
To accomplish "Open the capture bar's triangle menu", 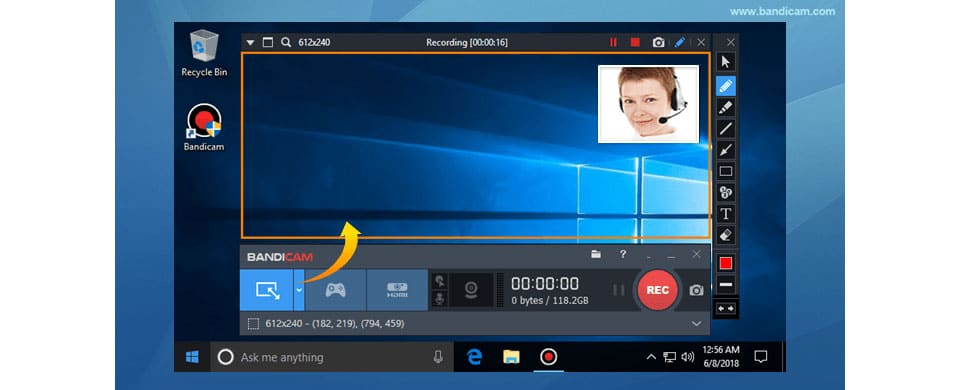I will [250, 43].
